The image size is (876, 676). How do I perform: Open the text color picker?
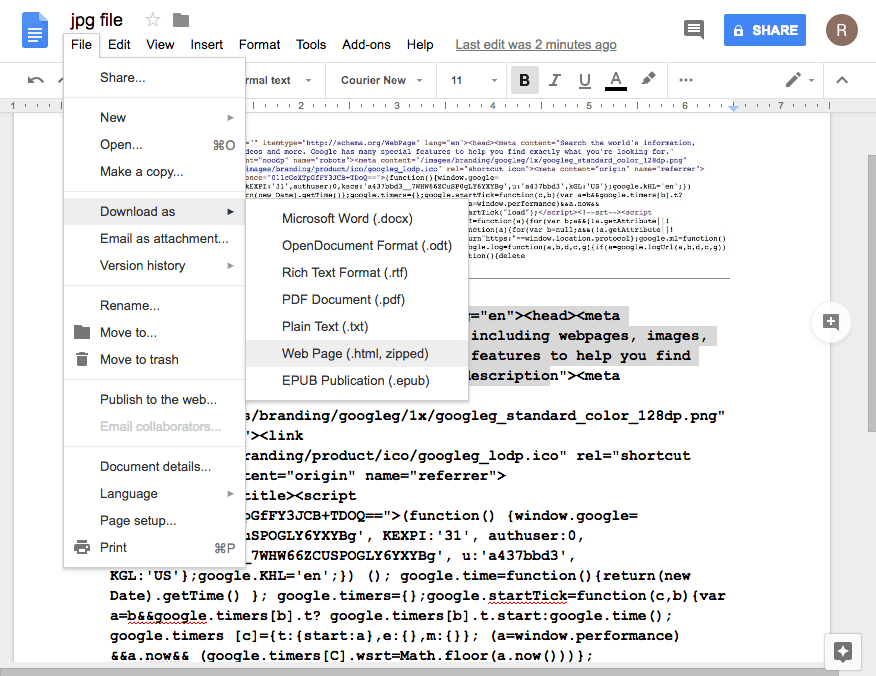(x=616, y=80)
